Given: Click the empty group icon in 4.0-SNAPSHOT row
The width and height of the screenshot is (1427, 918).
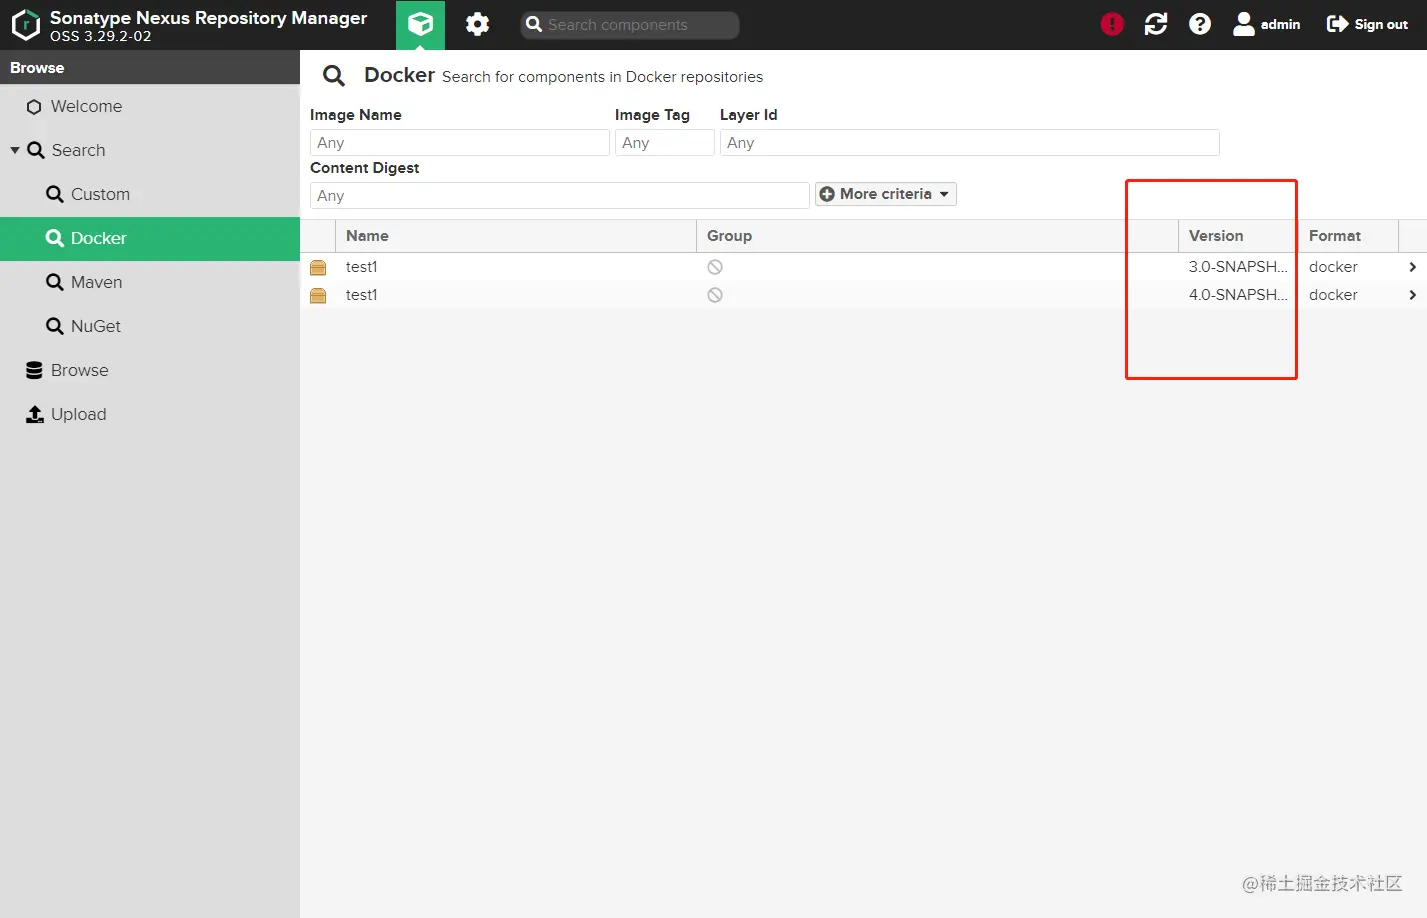Looking at the screenshot, I should pyautogui.click(x=715, y=295).
